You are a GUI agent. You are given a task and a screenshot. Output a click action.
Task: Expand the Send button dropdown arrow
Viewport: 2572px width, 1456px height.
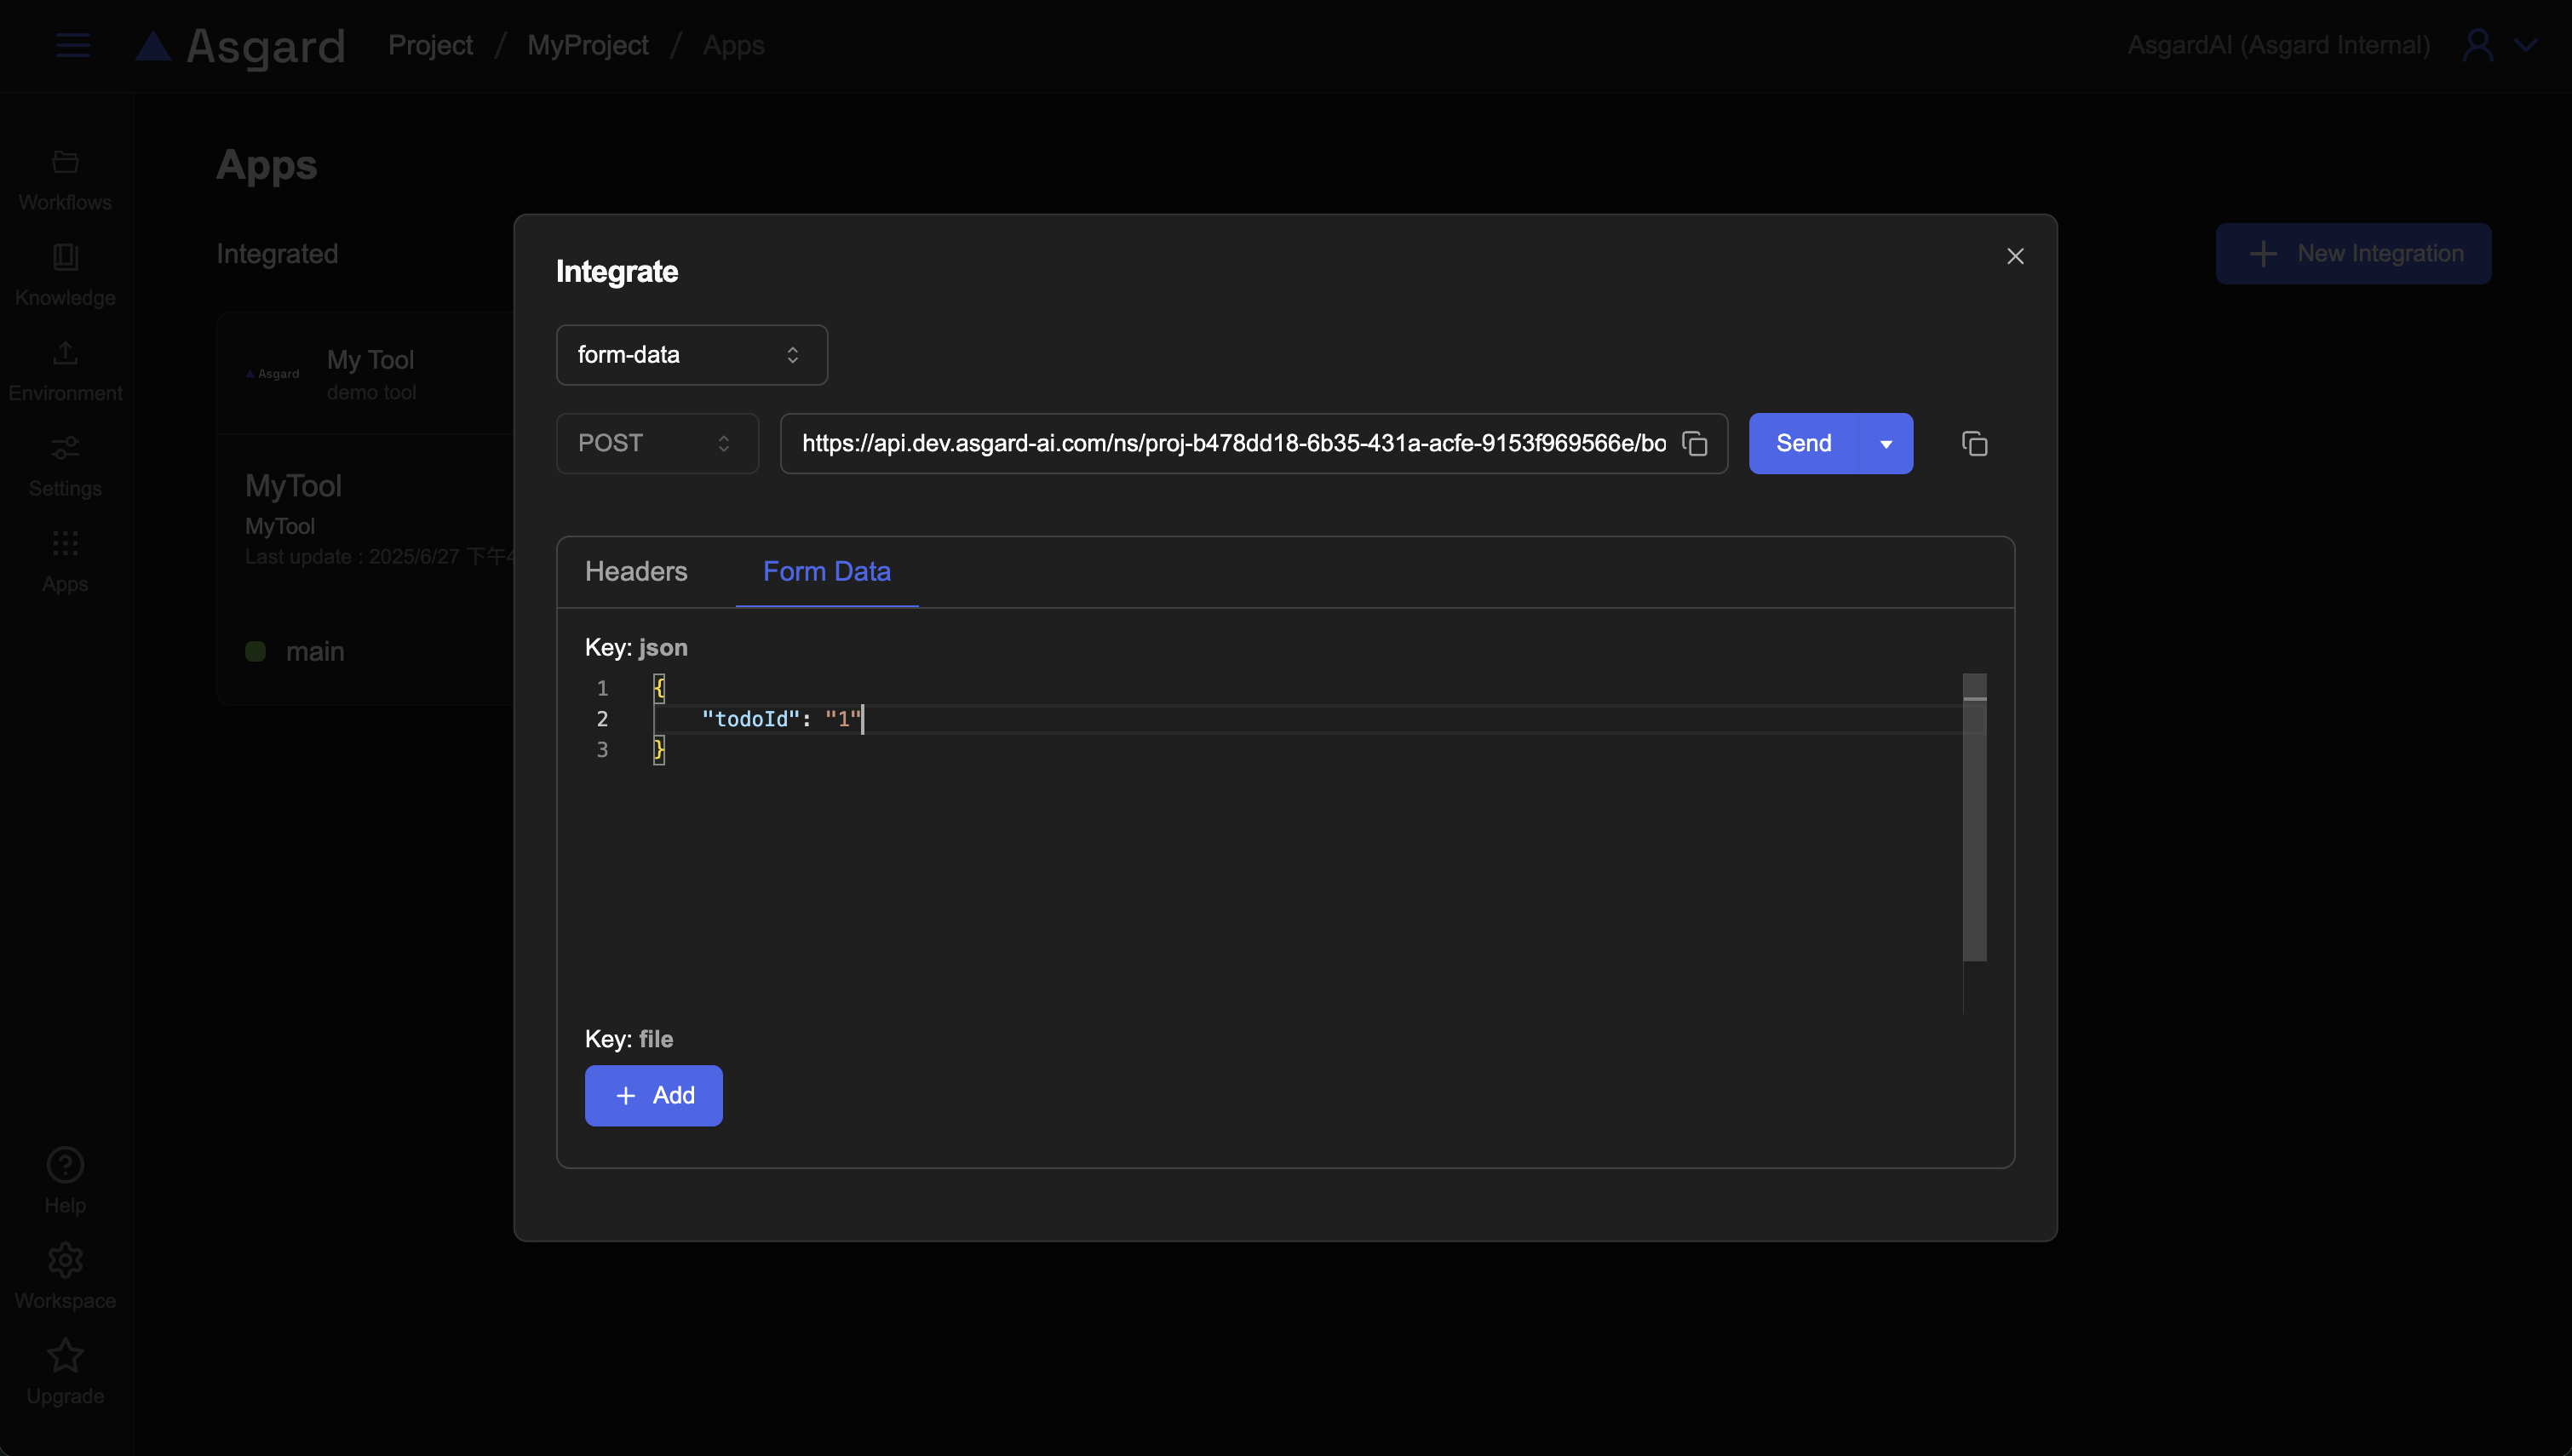click(x=1885, y=444)
